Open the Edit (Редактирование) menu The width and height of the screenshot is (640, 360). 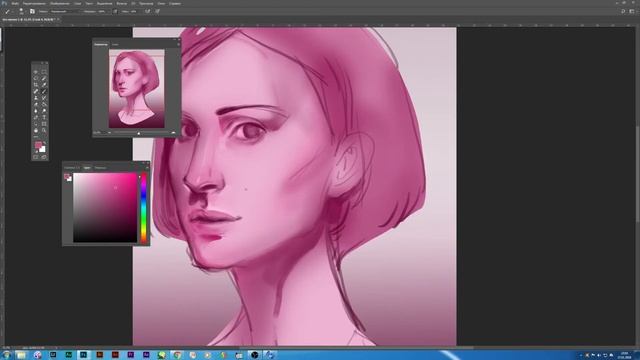(x=34, y=3)
